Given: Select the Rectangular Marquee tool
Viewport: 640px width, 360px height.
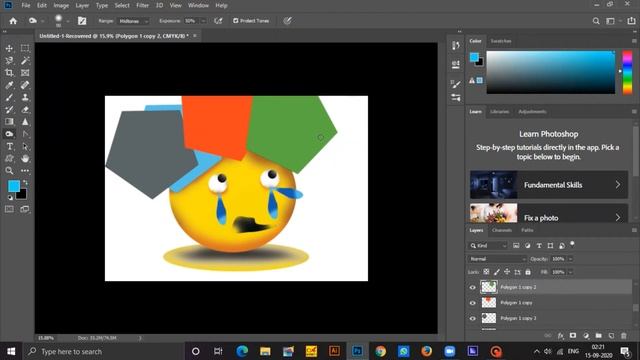Looking at the screenshot, I should 25,48.
